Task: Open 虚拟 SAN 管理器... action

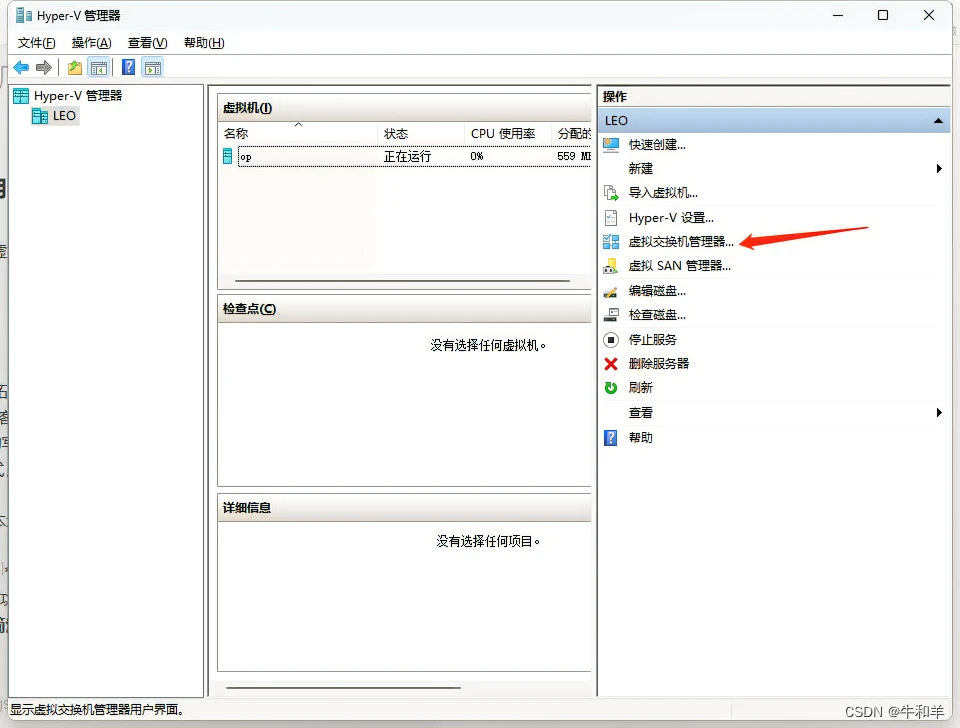Action: tap(680, 266)
